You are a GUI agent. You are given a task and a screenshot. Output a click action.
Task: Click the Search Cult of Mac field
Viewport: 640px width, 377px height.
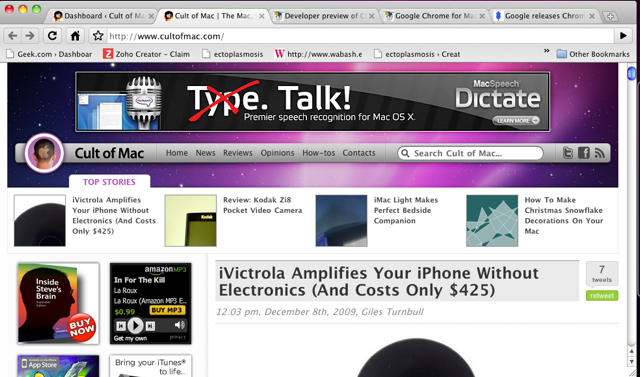[x=470, y=153]
